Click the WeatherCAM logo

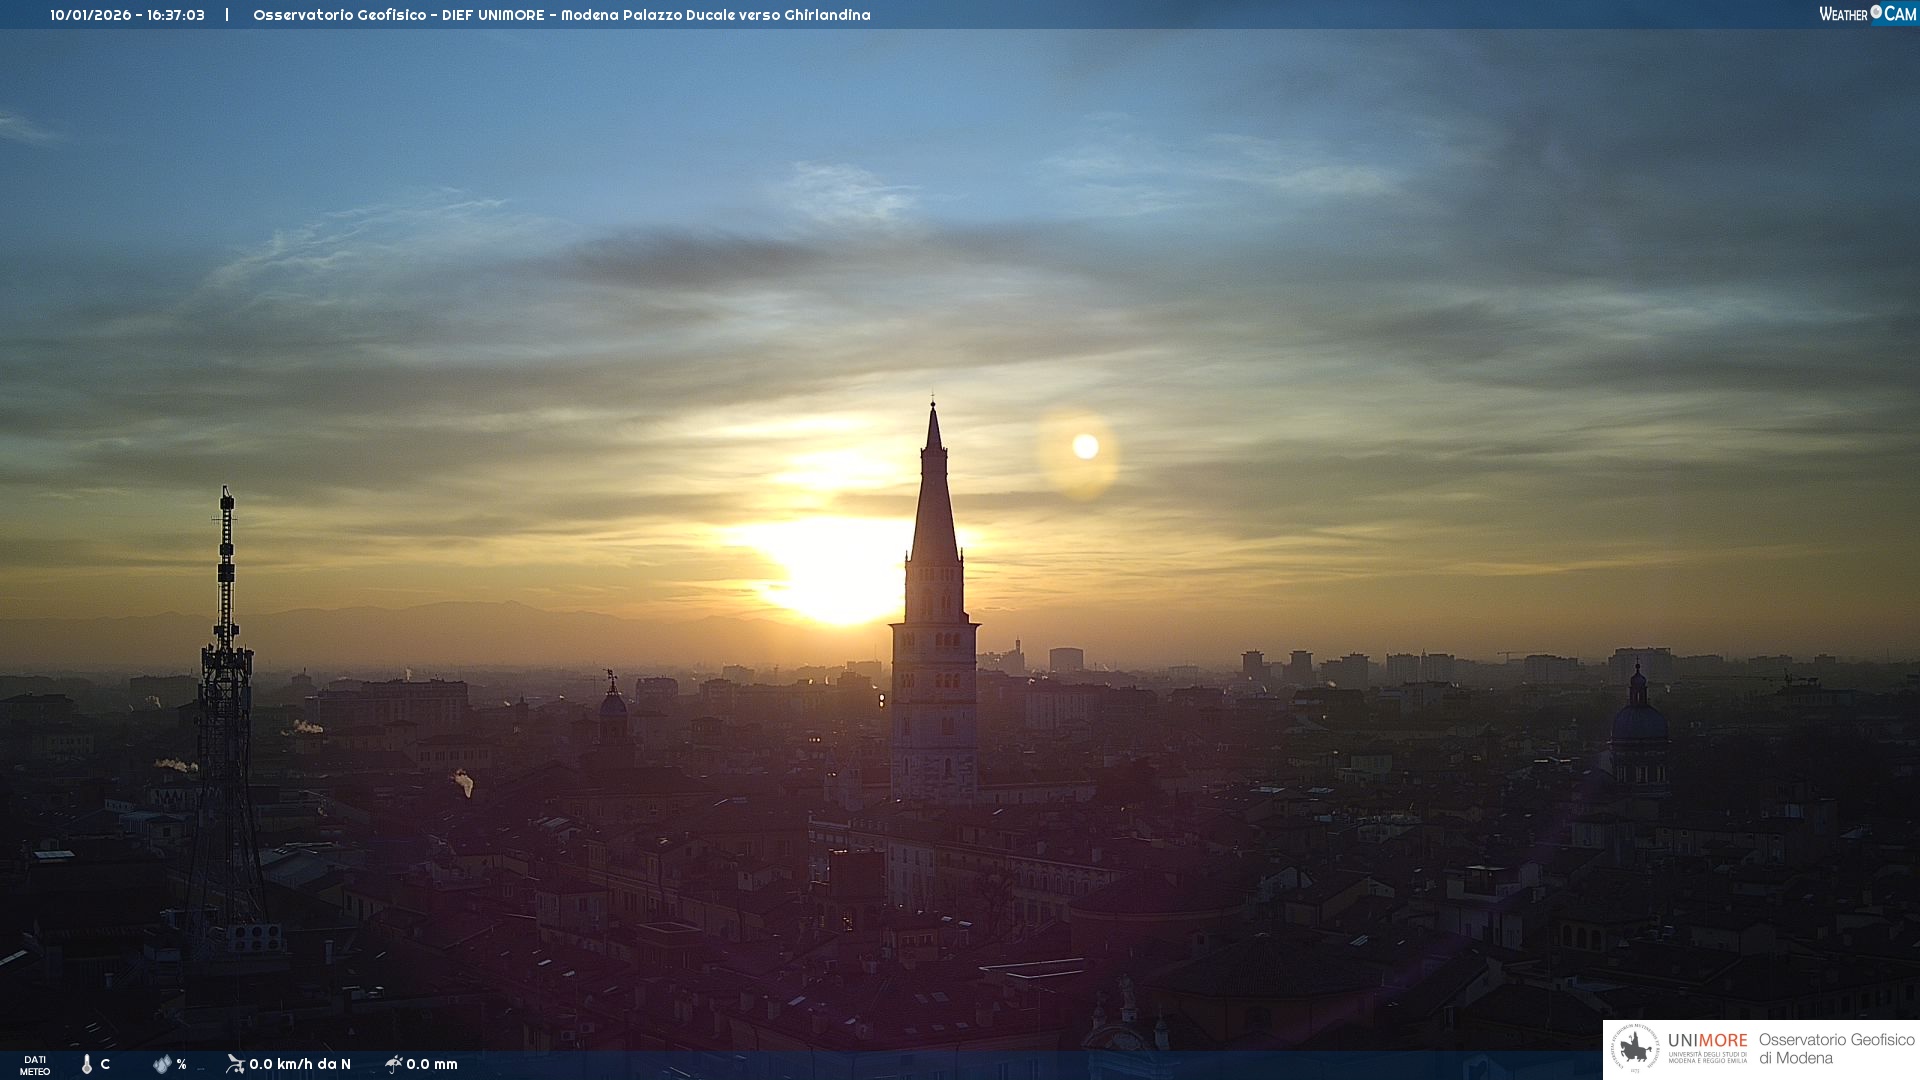(1867, 14)
